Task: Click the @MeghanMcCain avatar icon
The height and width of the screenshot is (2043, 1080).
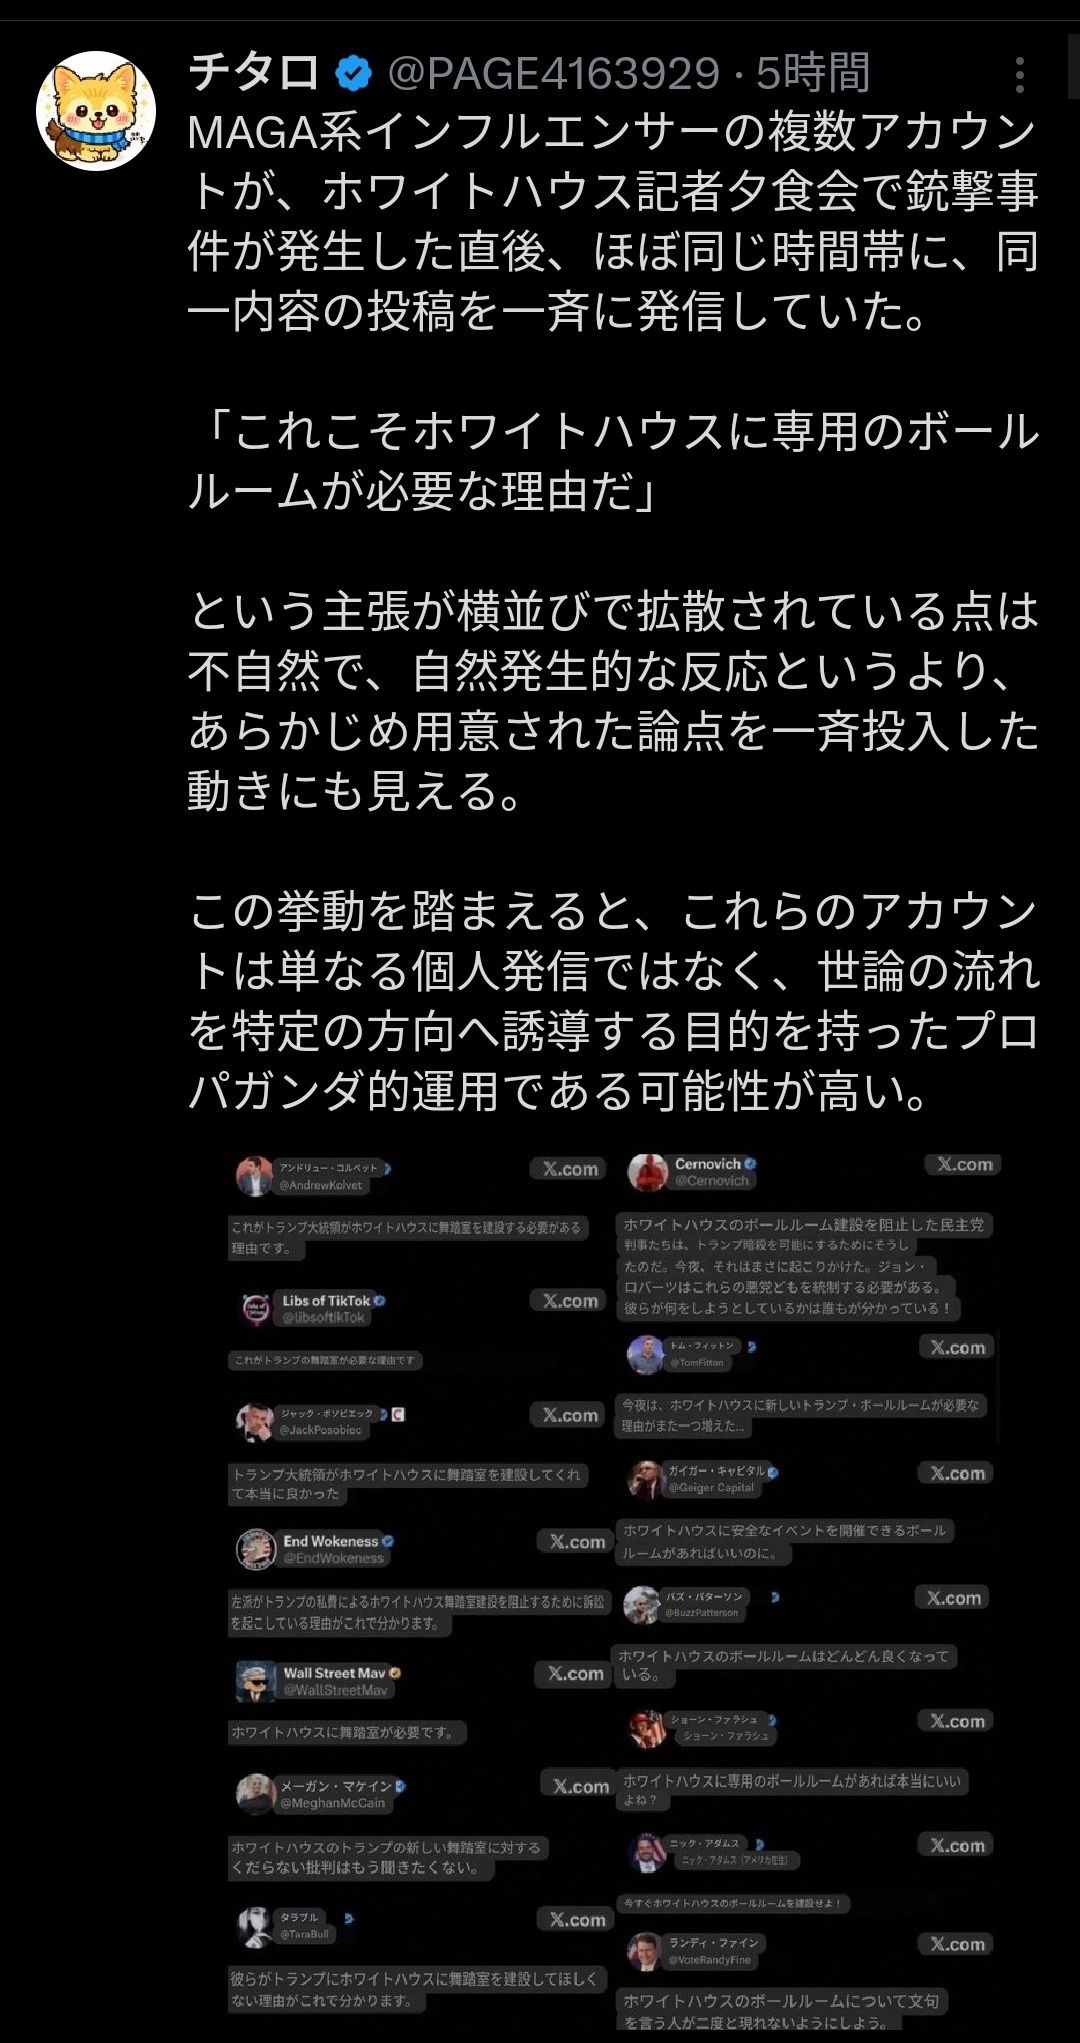Action: (x=256, y=1793)
